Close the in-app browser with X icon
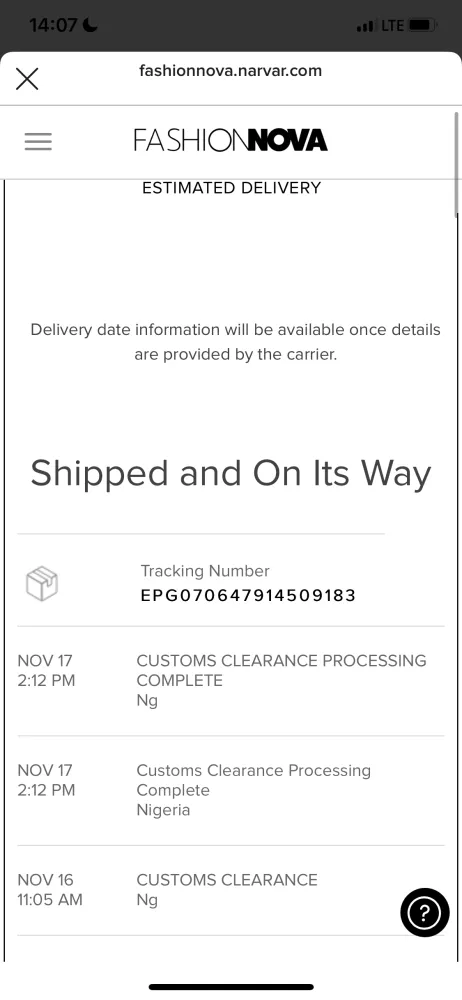Screen dimensions: 462x1000 pos(27,79)
